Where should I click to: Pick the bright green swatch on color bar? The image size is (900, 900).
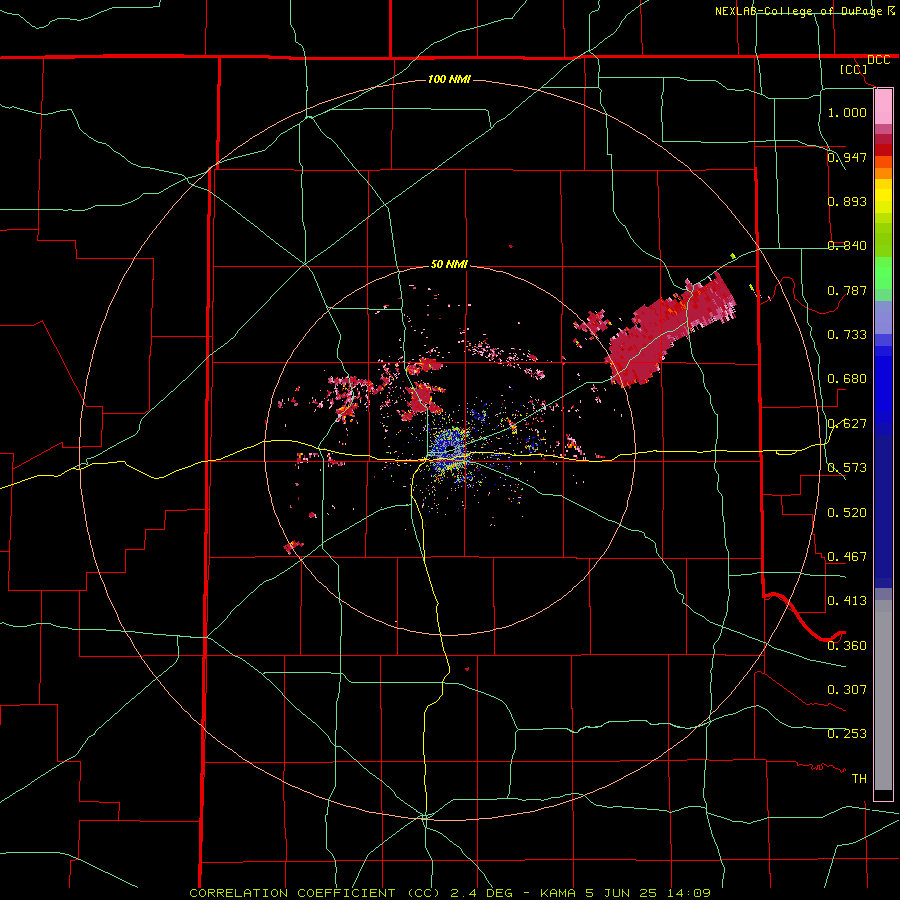click(883, 273)
